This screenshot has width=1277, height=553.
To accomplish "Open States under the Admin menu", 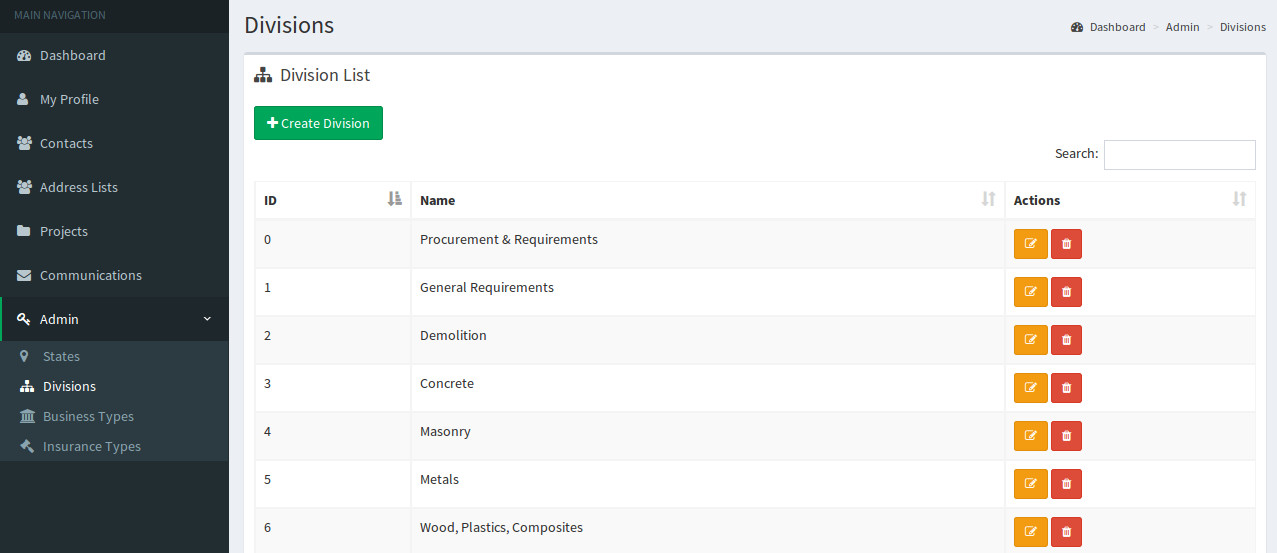I will tap(61, 356).
